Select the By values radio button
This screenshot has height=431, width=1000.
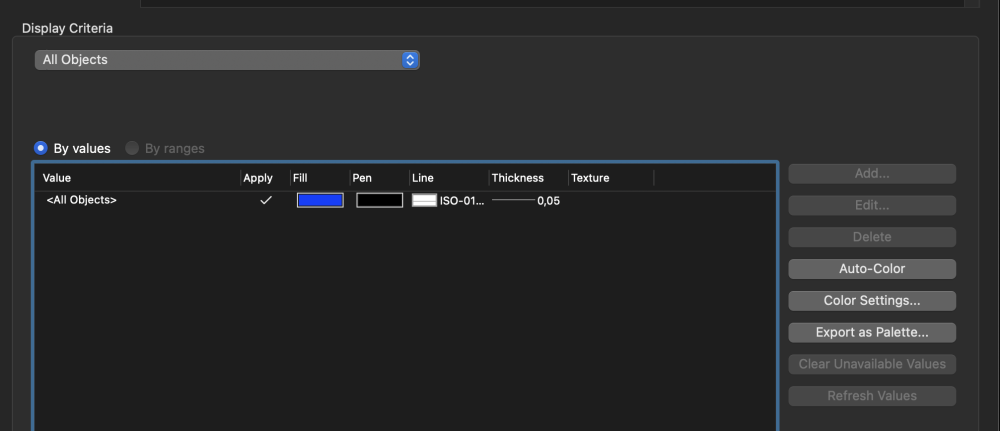41,148
